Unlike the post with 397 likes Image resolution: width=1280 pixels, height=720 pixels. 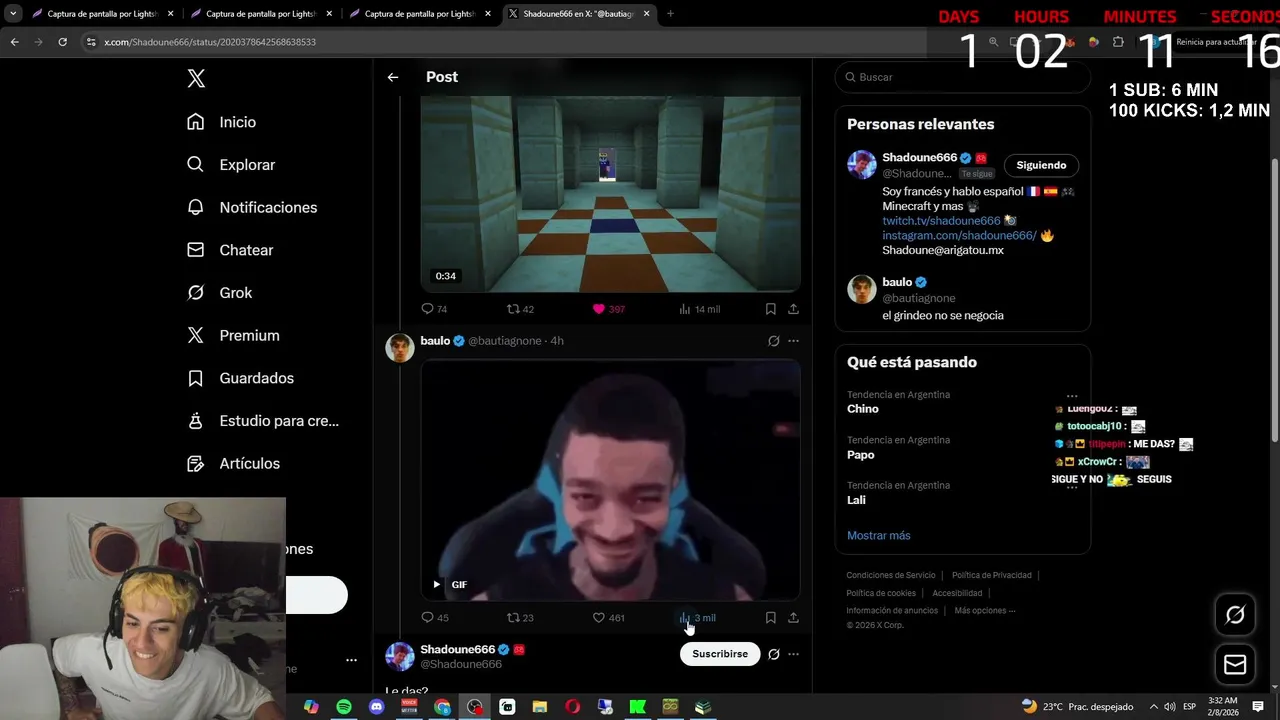599,309
